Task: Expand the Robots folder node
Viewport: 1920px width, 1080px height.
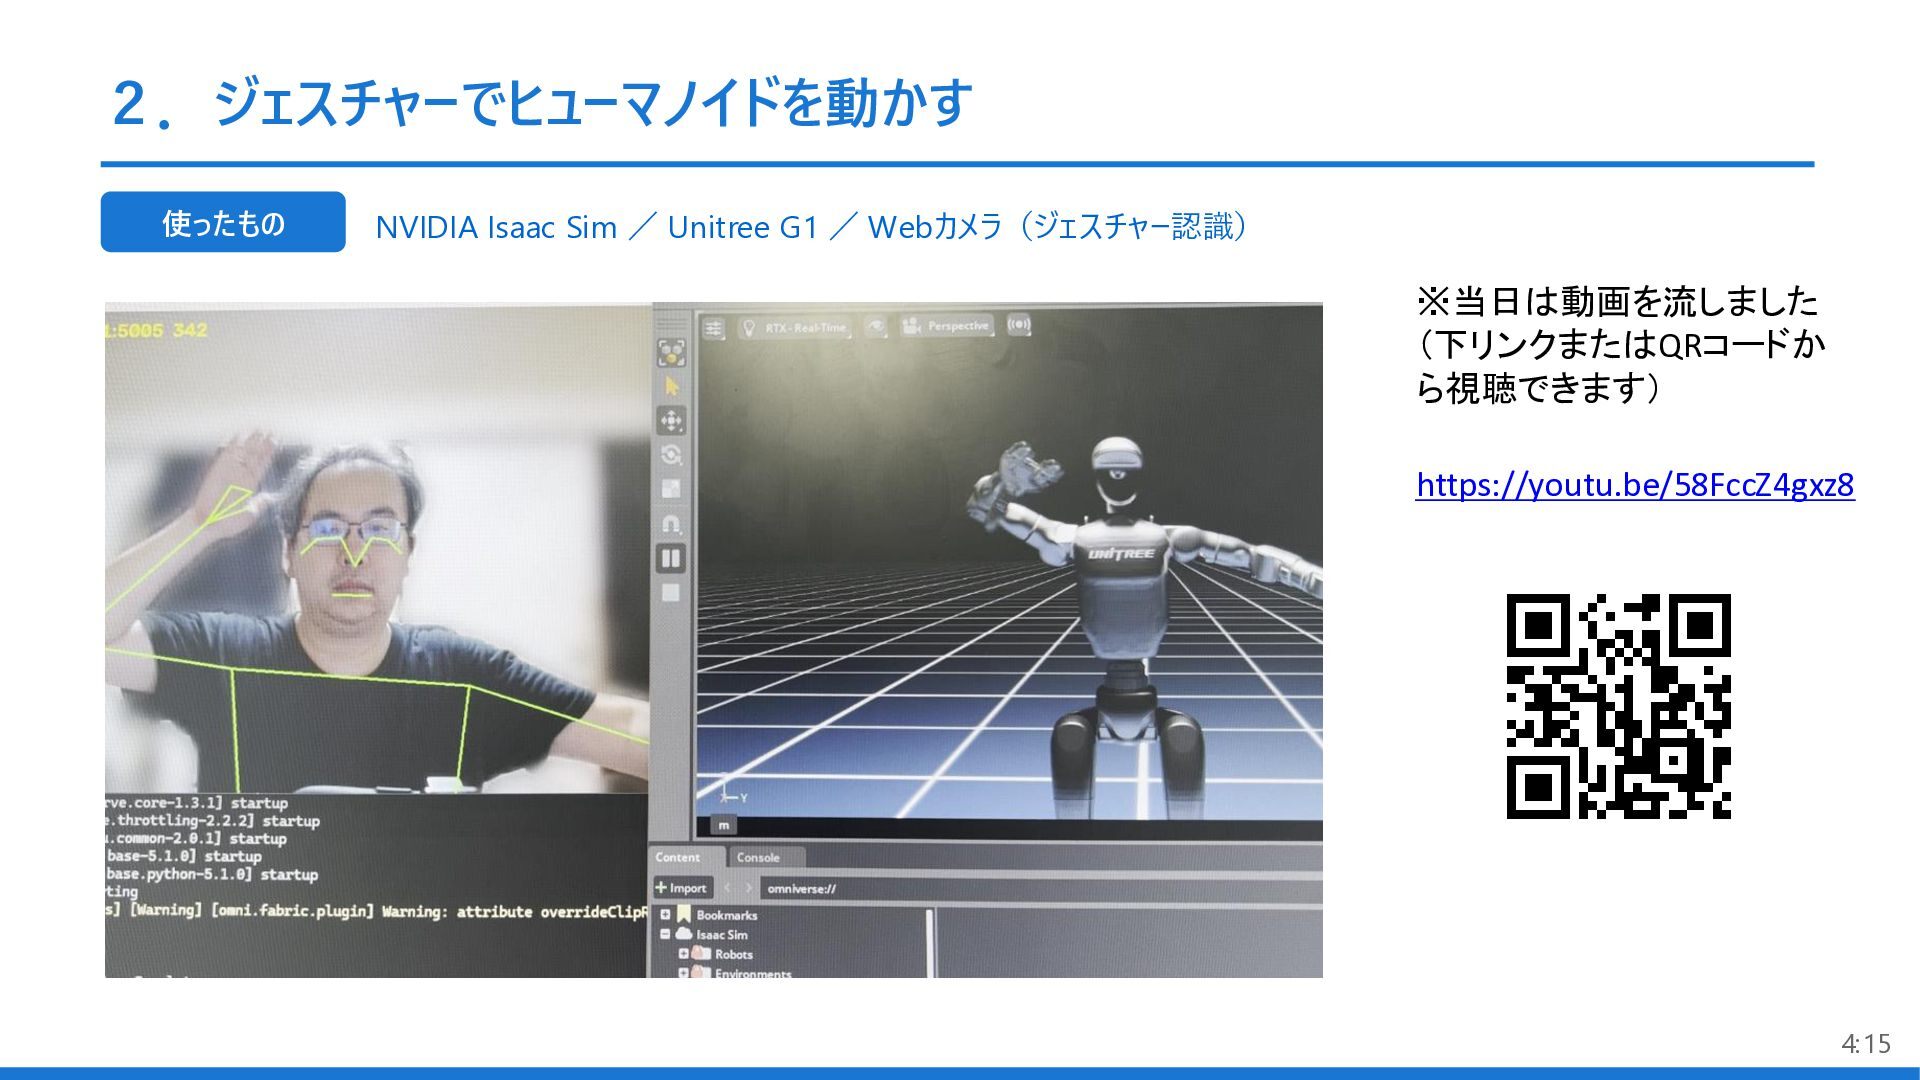Action: 684,953
